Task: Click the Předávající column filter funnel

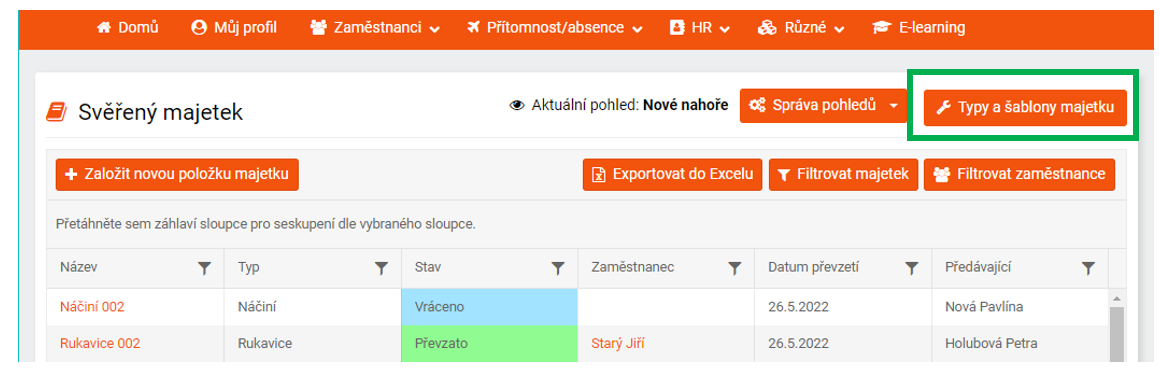Action: coord(1088,269)
